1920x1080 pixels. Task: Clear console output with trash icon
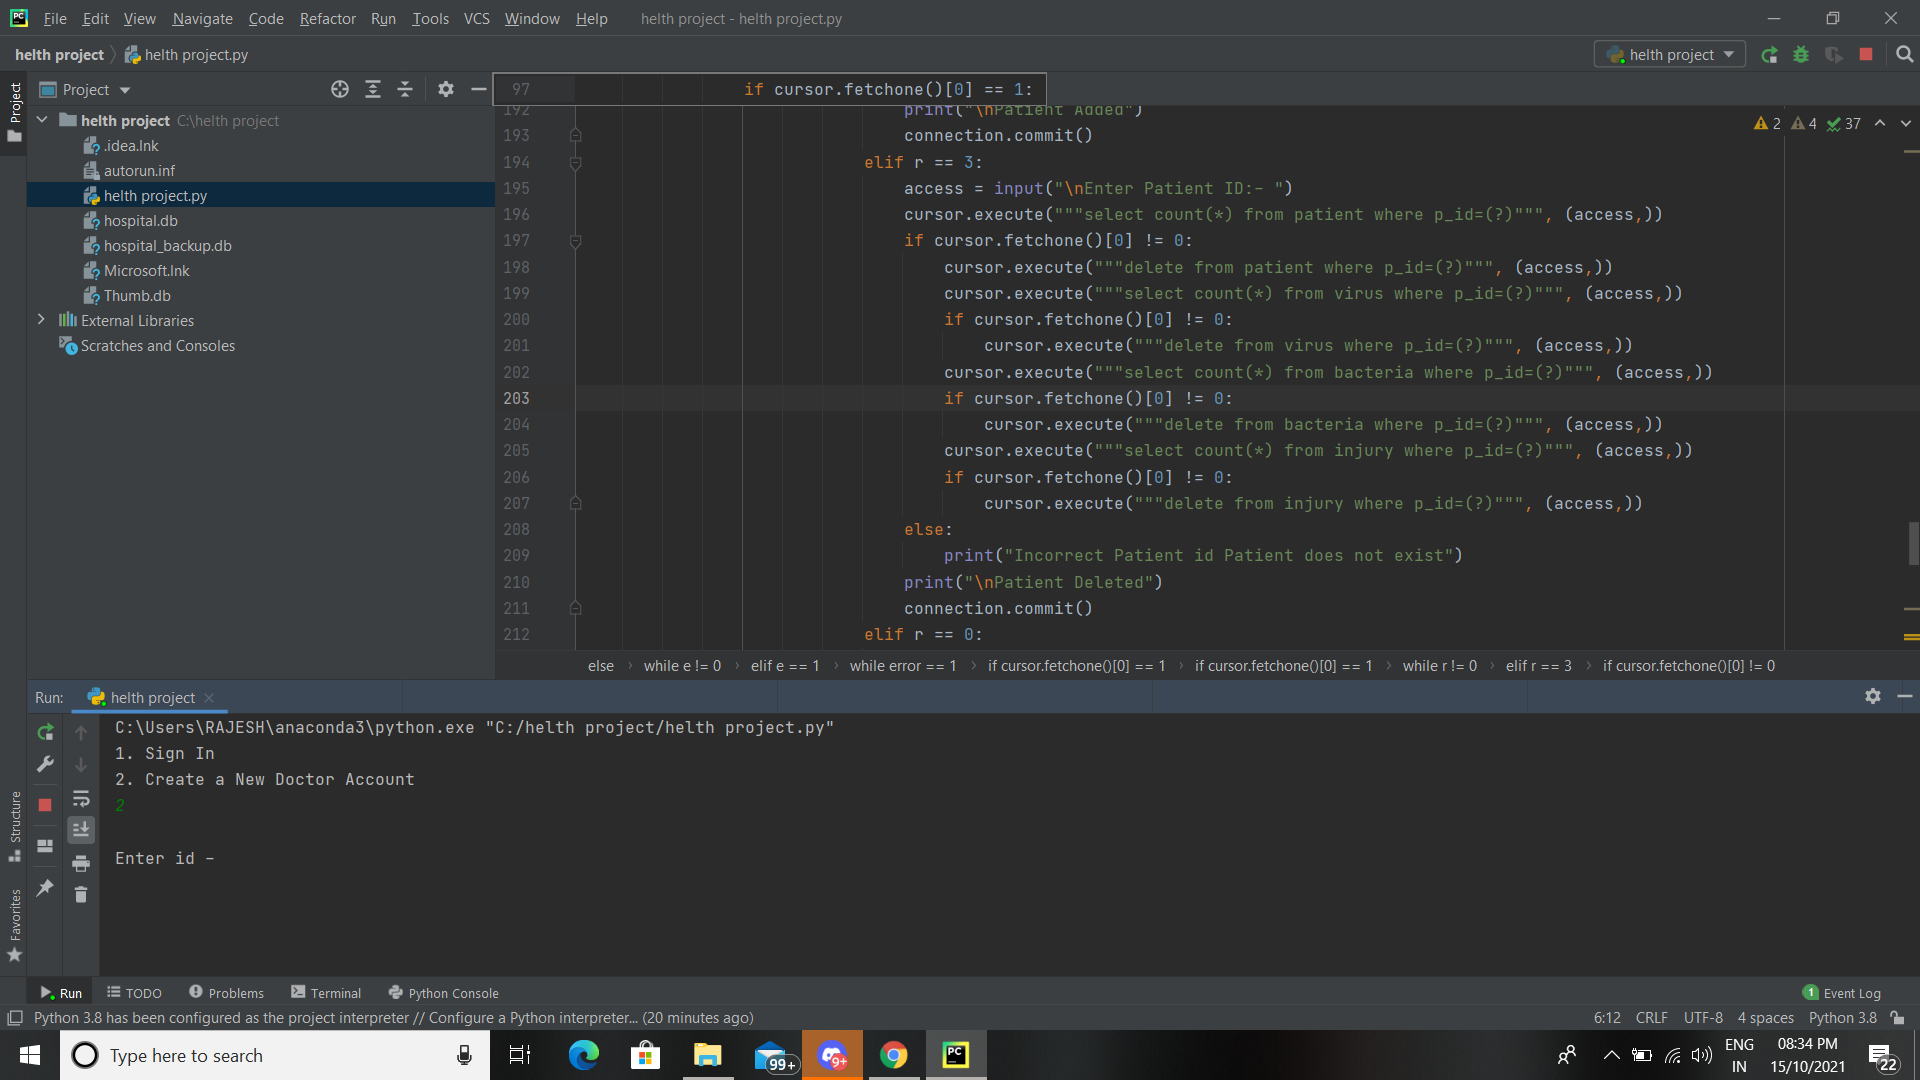[x=81, y=895]
